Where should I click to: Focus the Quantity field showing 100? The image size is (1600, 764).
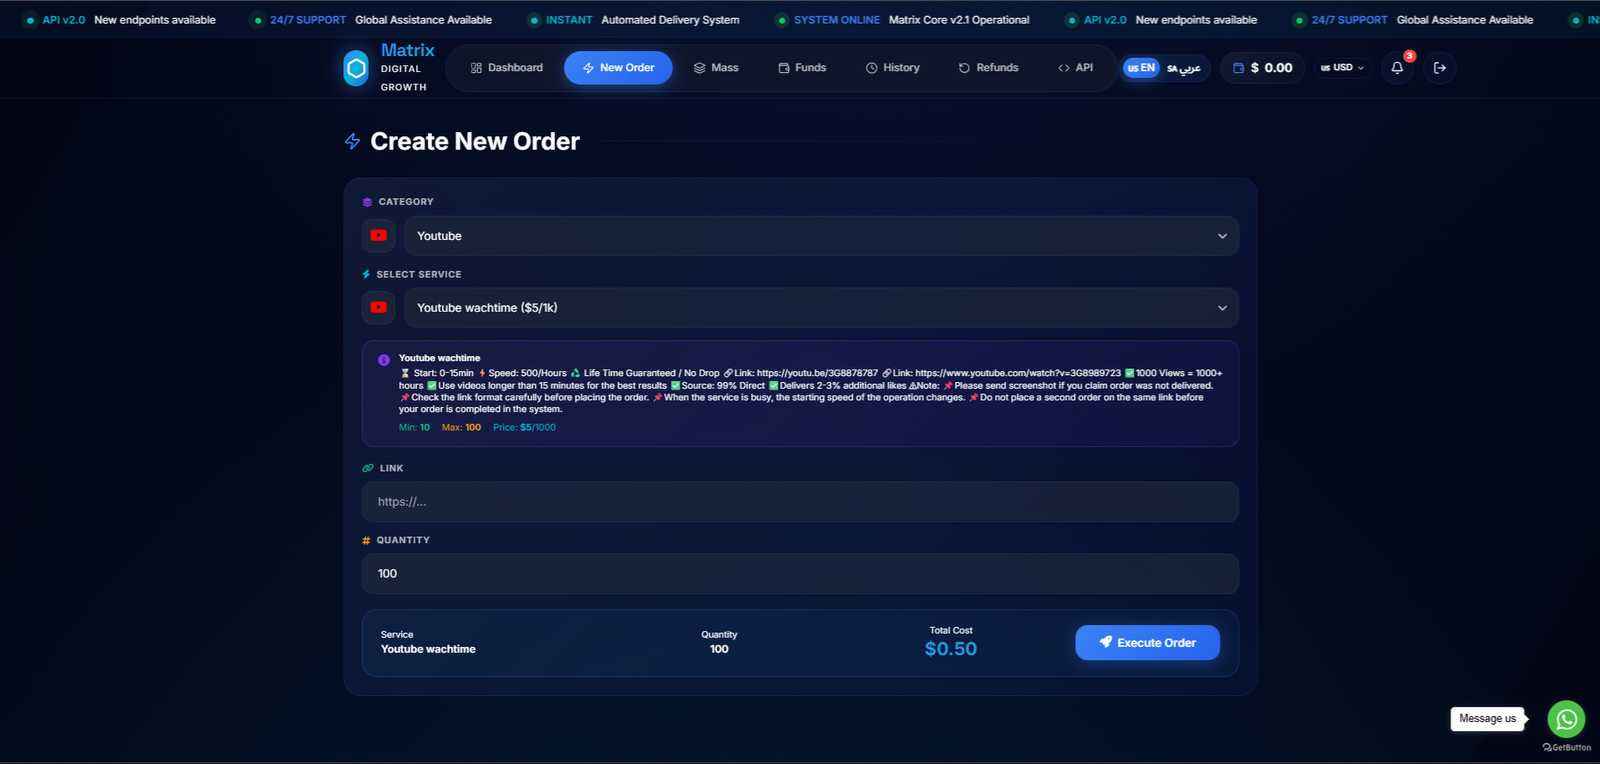click(x=800, y=574)
